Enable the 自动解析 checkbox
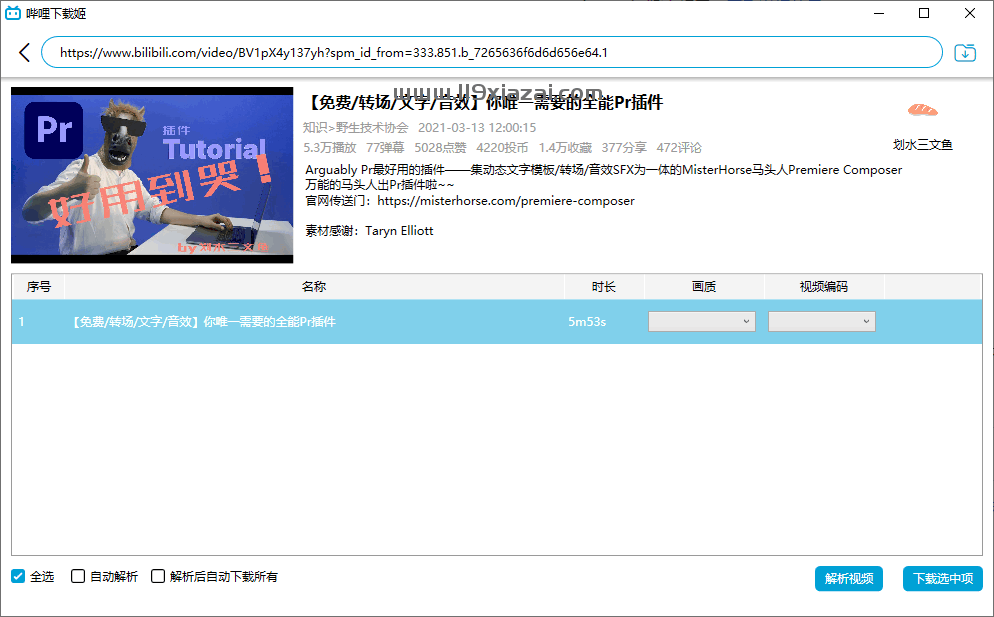Viewport: 994px width, 617px height. tap(78, 576)
